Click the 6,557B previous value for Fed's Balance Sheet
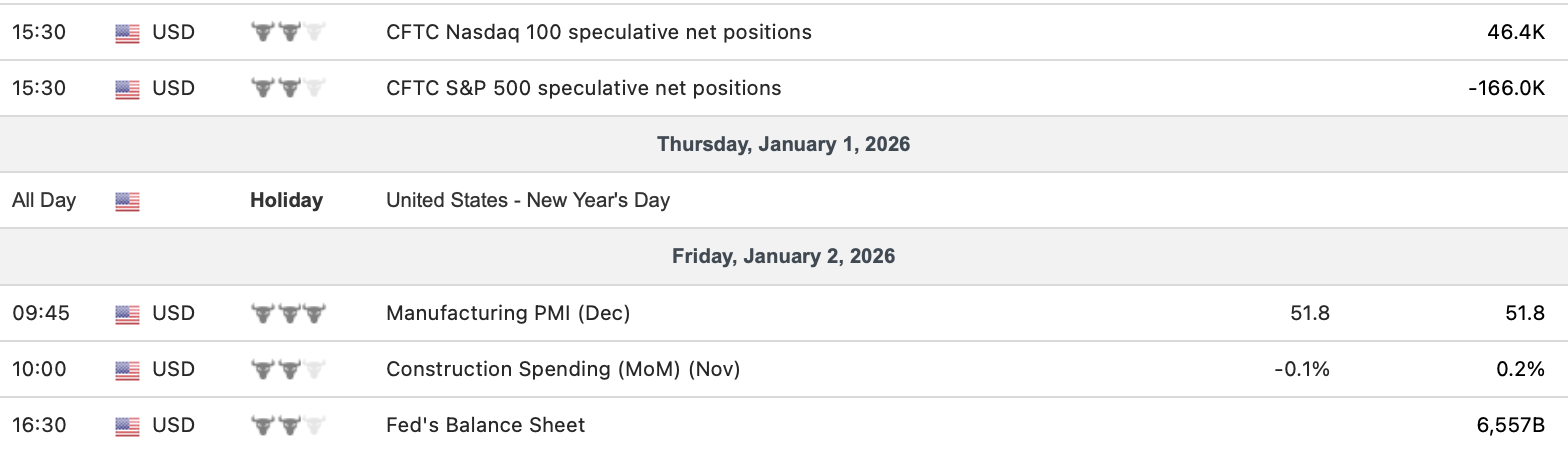The height and width of the screenshot is (458, 1568). [1510, 425]
